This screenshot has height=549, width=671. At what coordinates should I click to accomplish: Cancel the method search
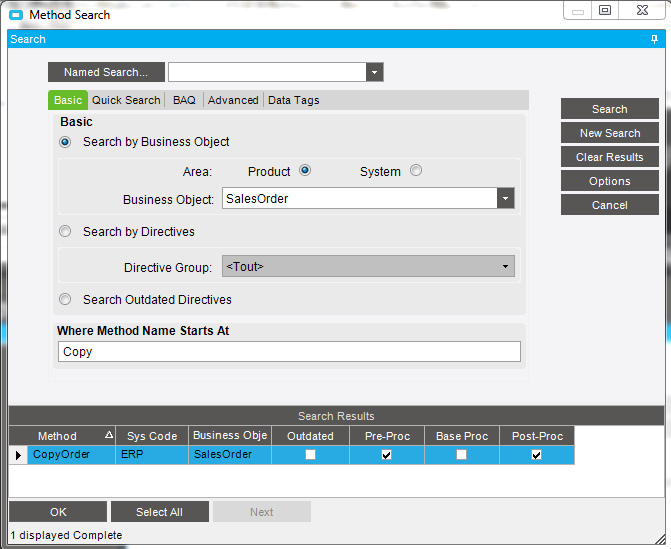point(609,205)
